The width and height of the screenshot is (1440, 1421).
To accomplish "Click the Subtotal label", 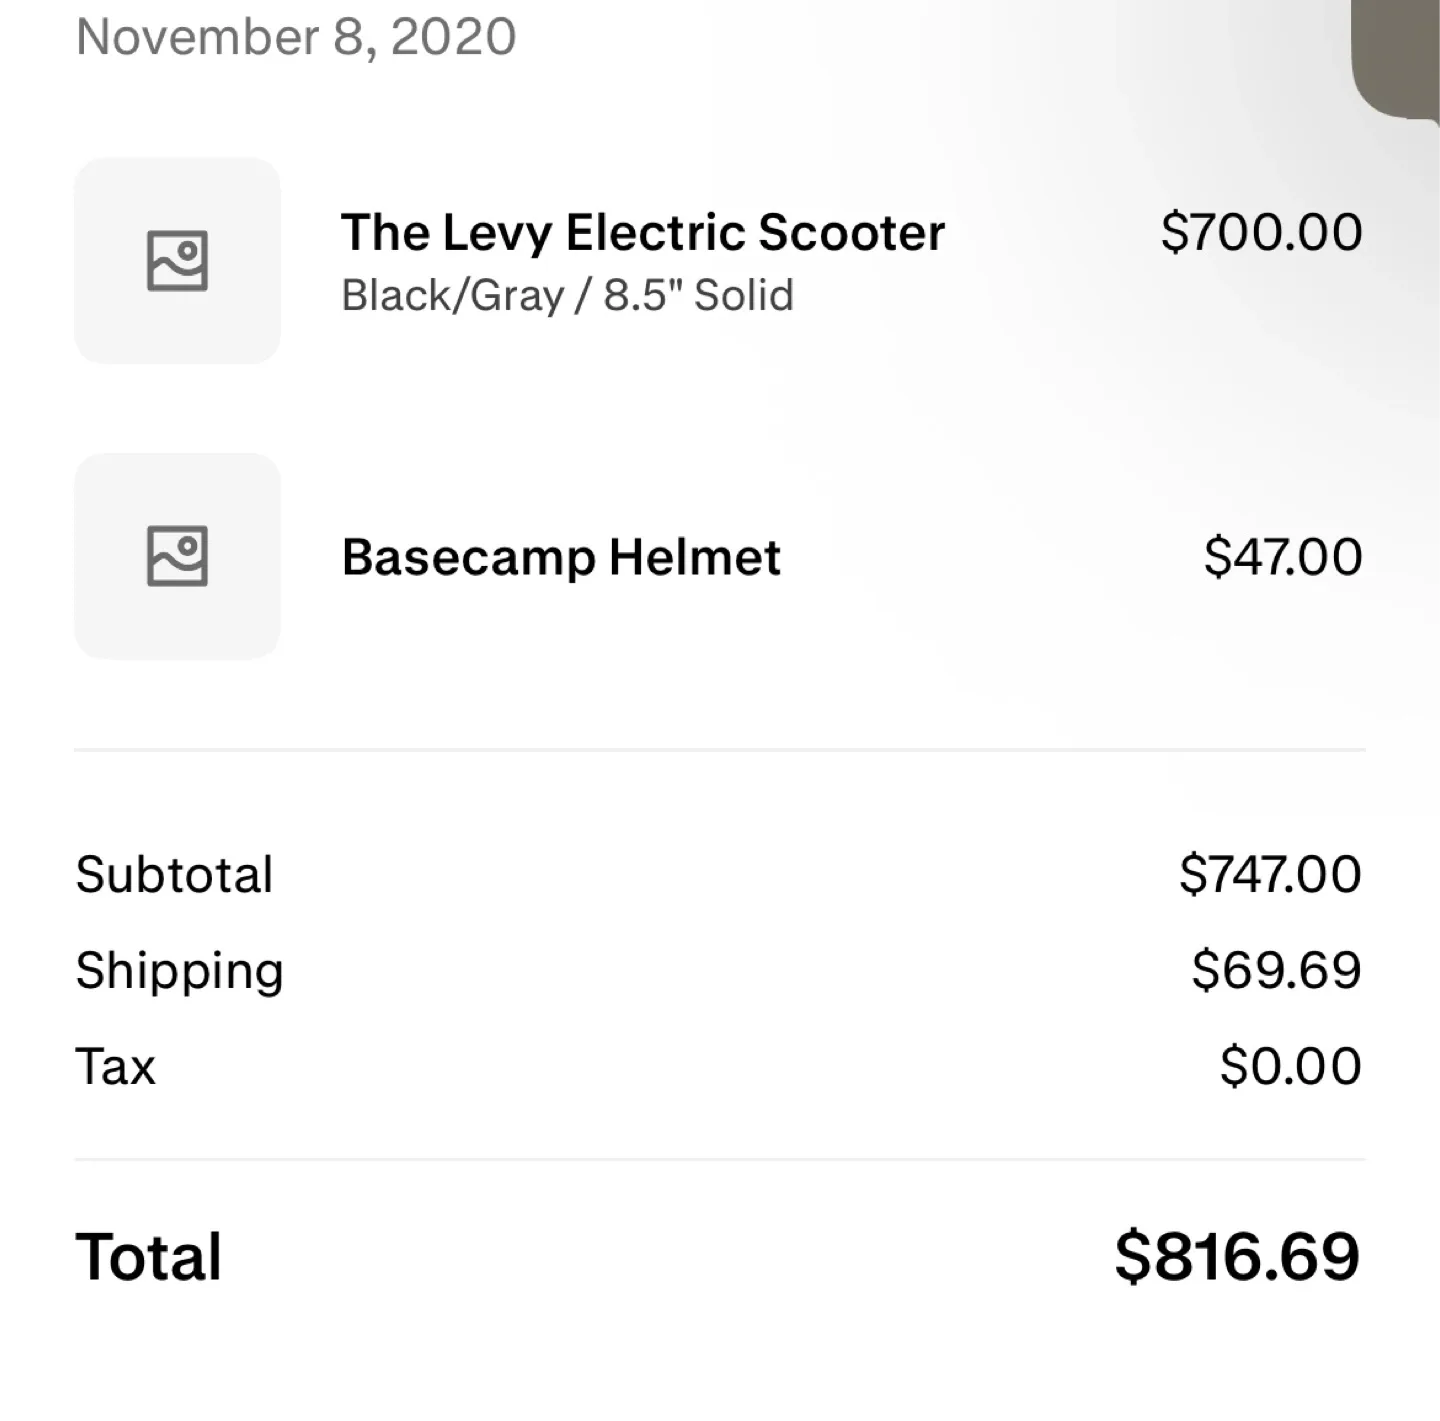I will click(174, 874).
